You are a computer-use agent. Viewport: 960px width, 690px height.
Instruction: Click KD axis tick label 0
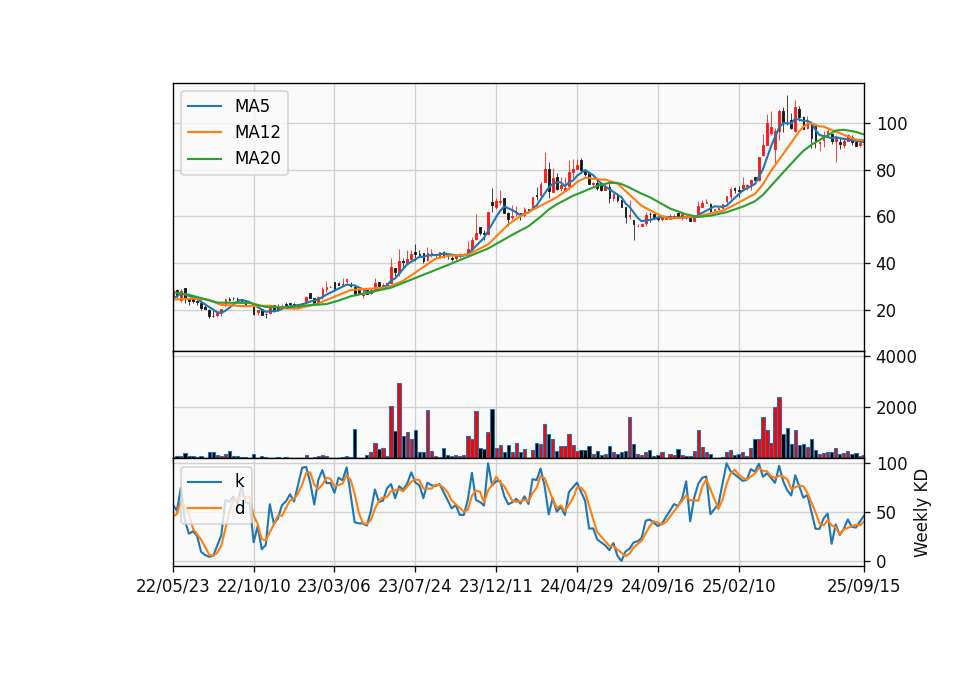[881, 561]
